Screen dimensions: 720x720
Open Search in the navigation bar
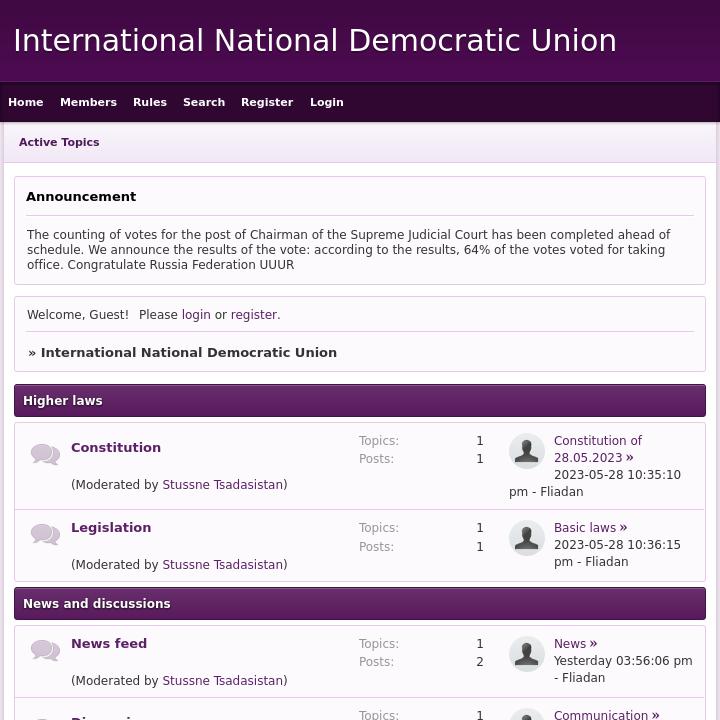point(204,102)
